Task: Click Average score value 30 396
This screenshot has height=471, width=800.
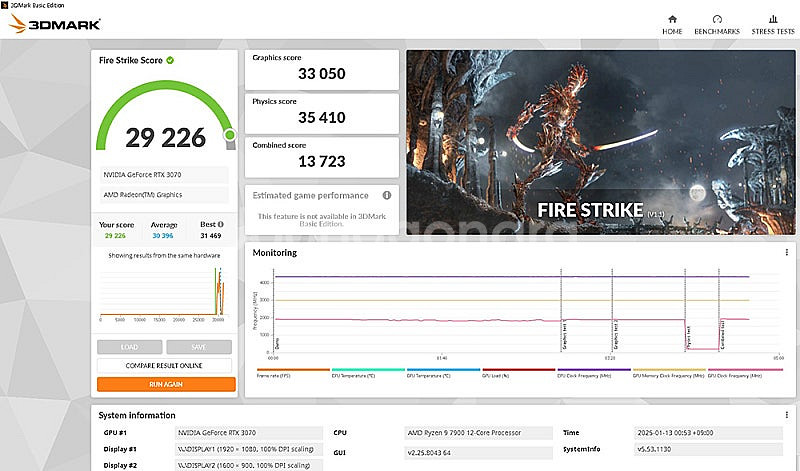Action: point(163,236)
